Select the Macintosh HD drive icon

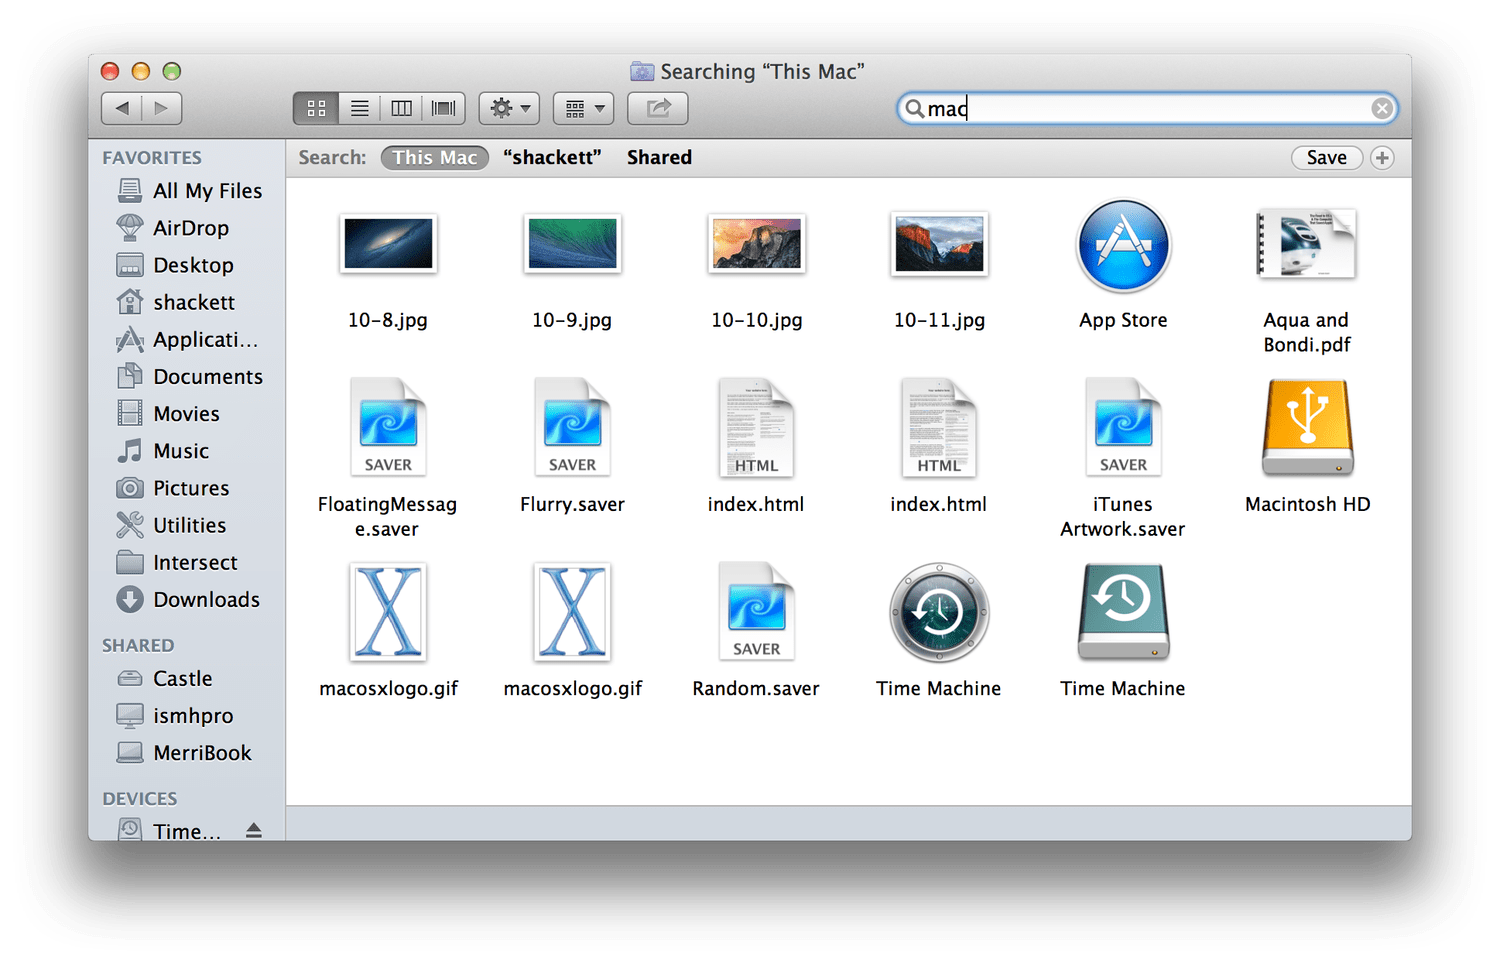tap(1307, 427)
